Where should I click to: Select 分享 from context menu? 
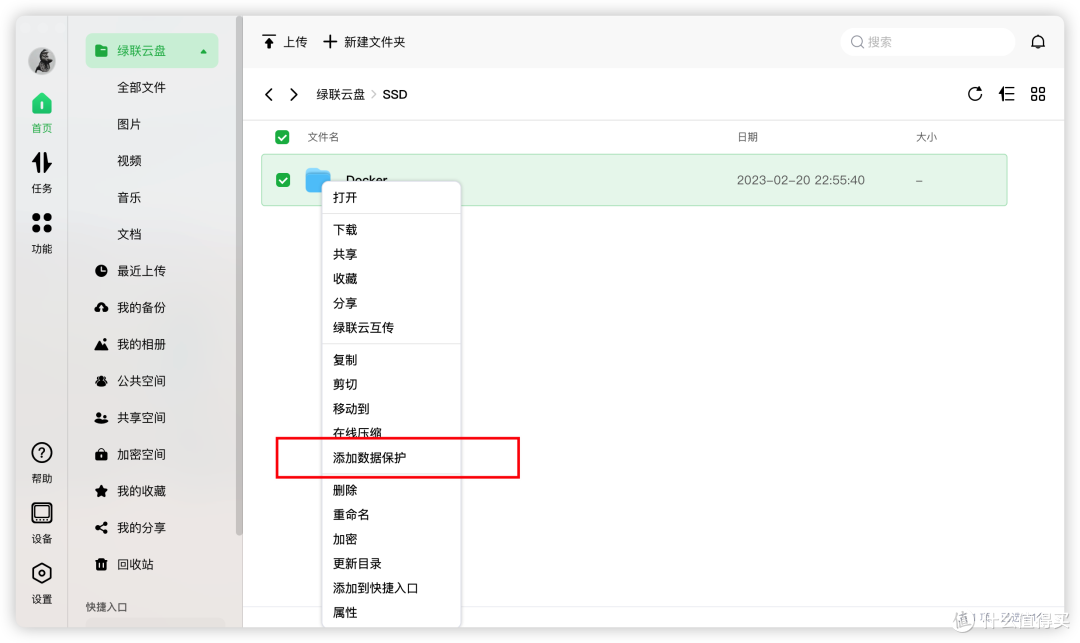pos(391,303)
